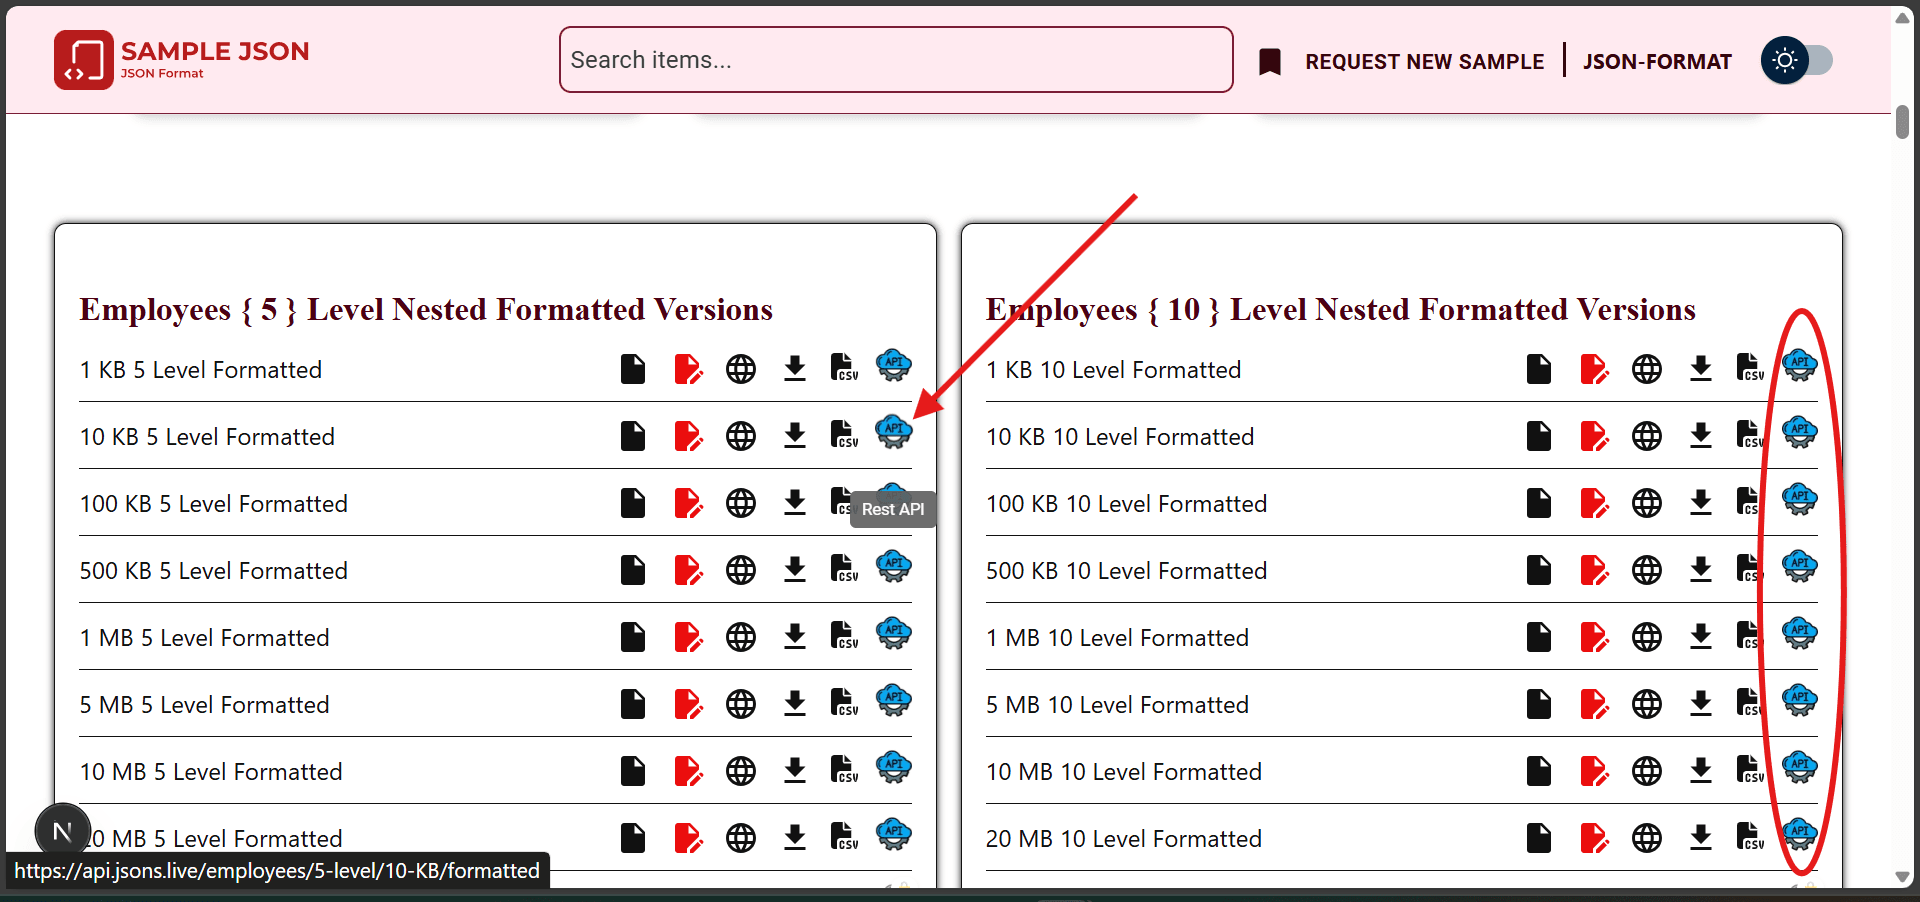1920x902 pixels.
Task: Open Rest API for 10 KB 5 Level Formatted
Action: (894, 432)
